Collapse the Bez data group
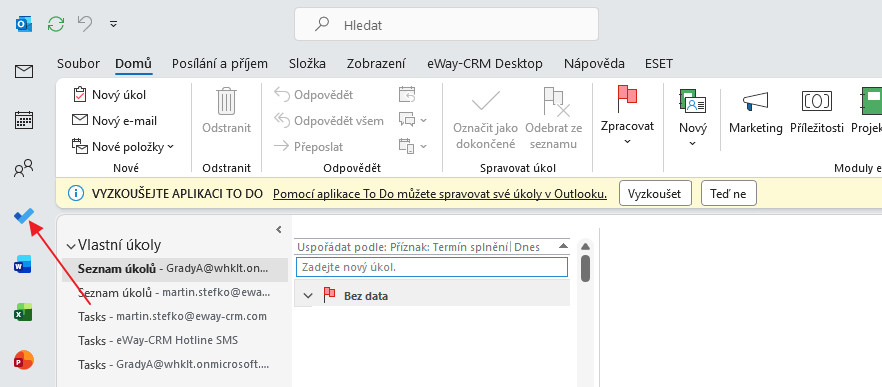The width and height of the screenshot is (882, 387). coord(308,296)
